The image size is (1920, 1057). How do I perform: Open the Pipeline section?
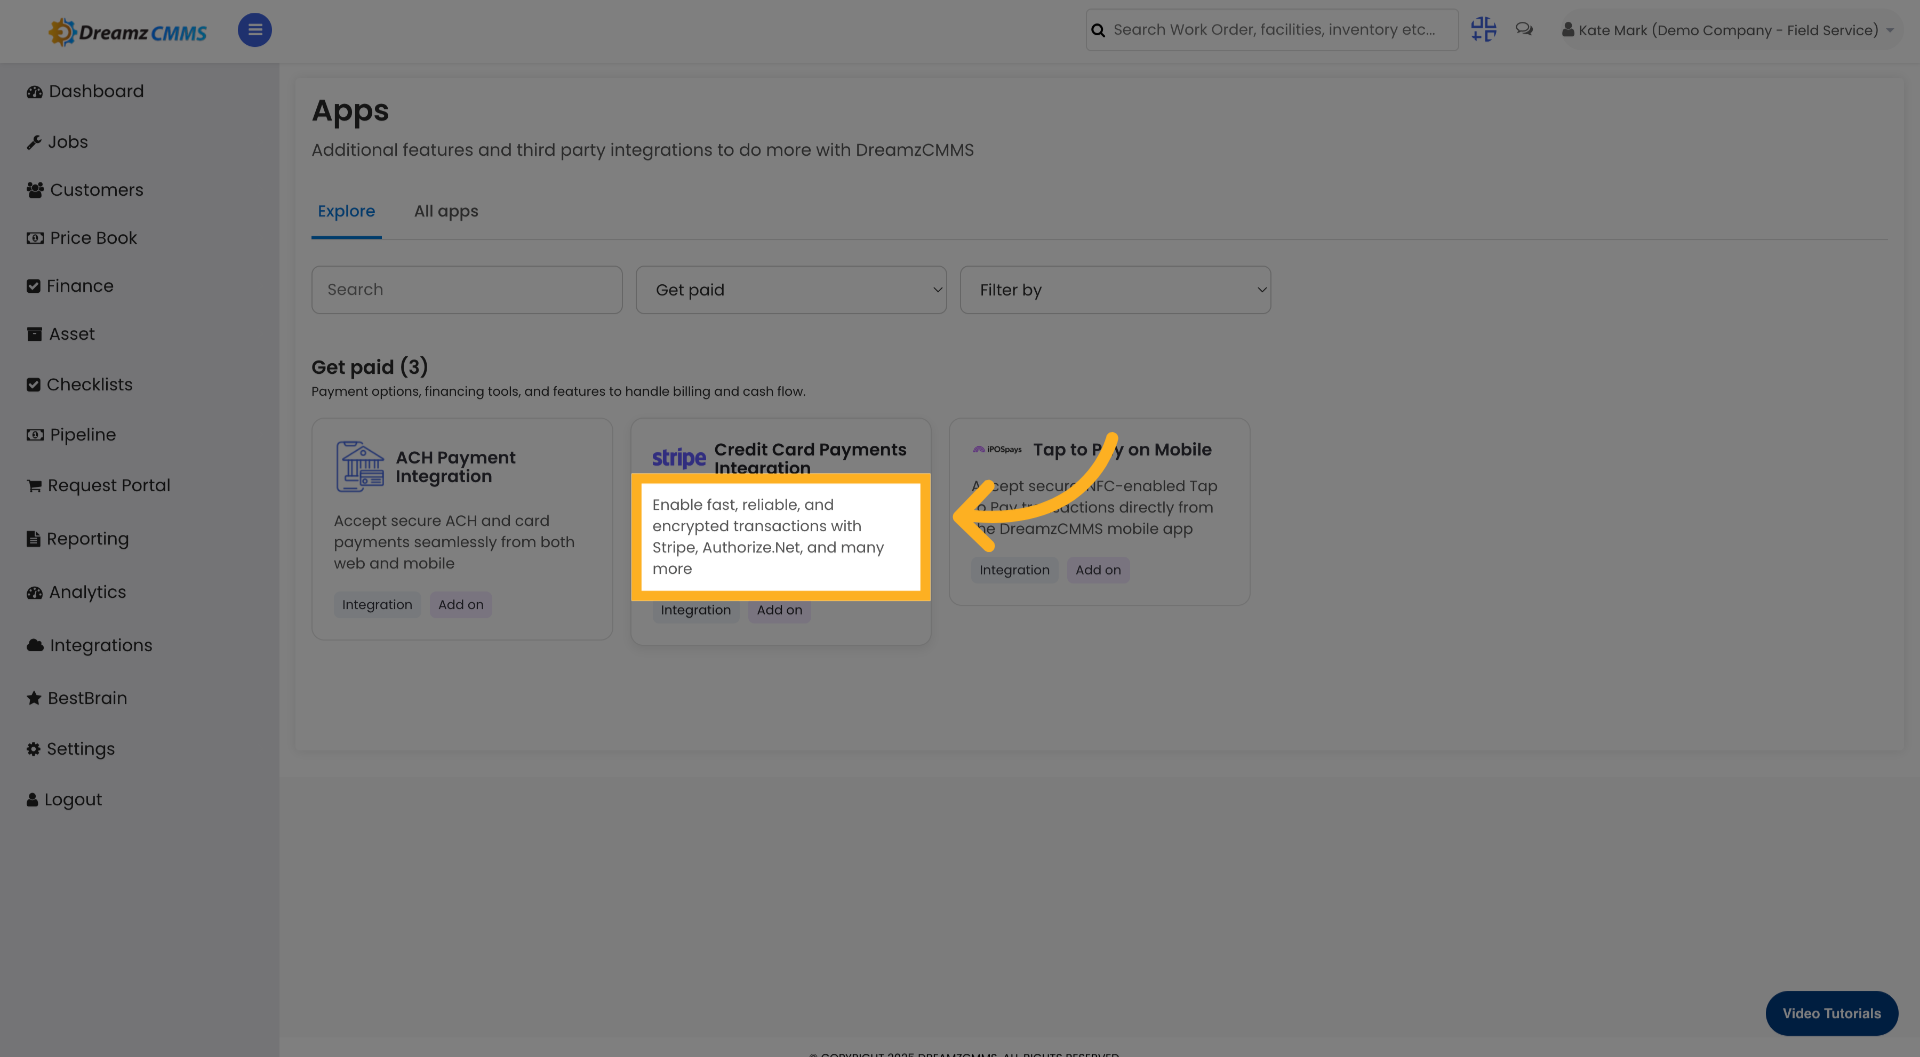83,434
